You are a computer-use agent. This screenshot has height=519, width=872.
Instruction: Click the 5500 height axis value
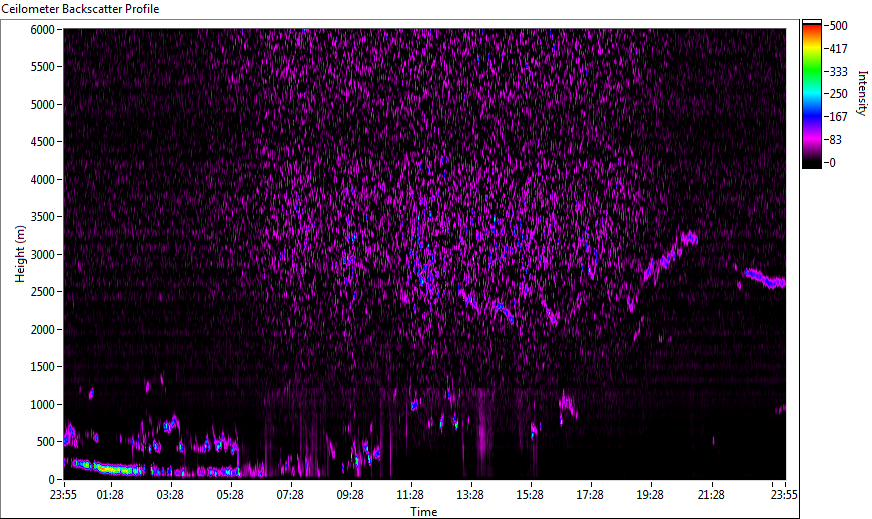pos(42,67)
